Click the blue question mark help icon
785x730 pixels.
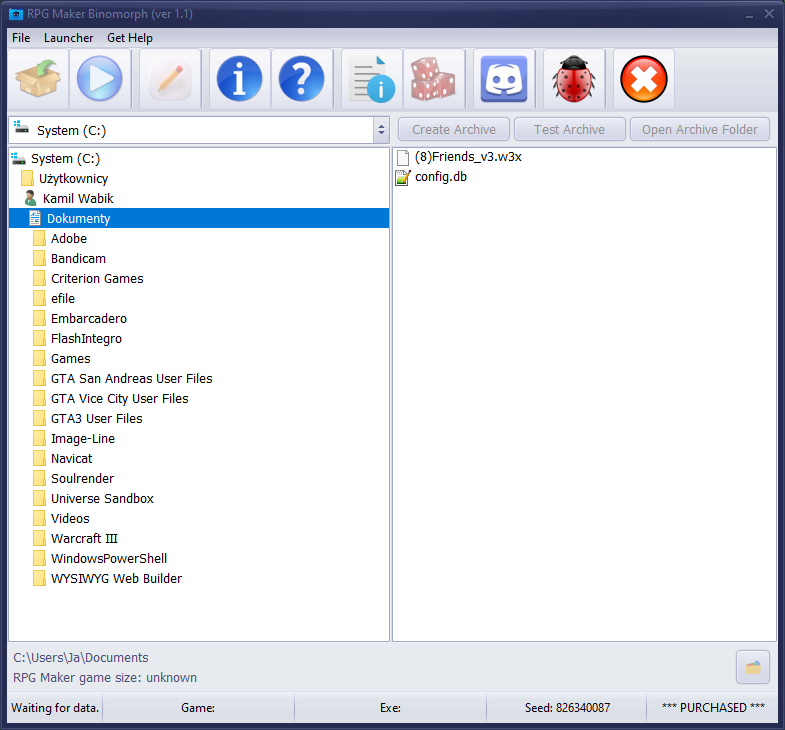pyautogui.click(x=301, y=79)
